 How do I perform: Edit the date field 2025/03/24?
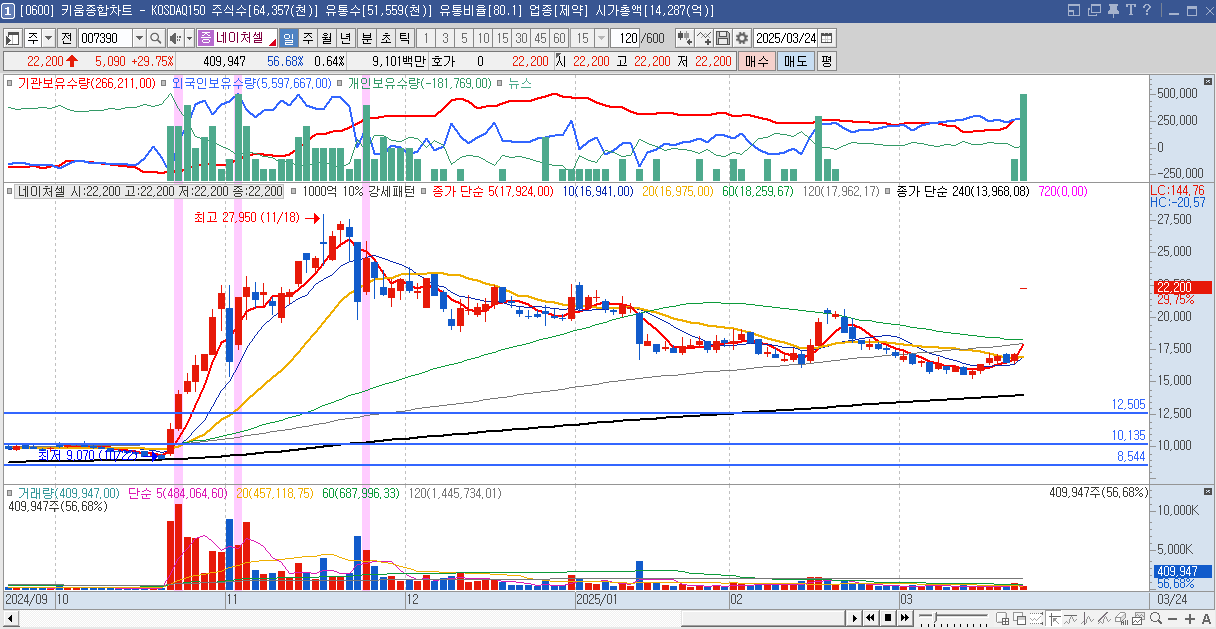click(786, 38)
